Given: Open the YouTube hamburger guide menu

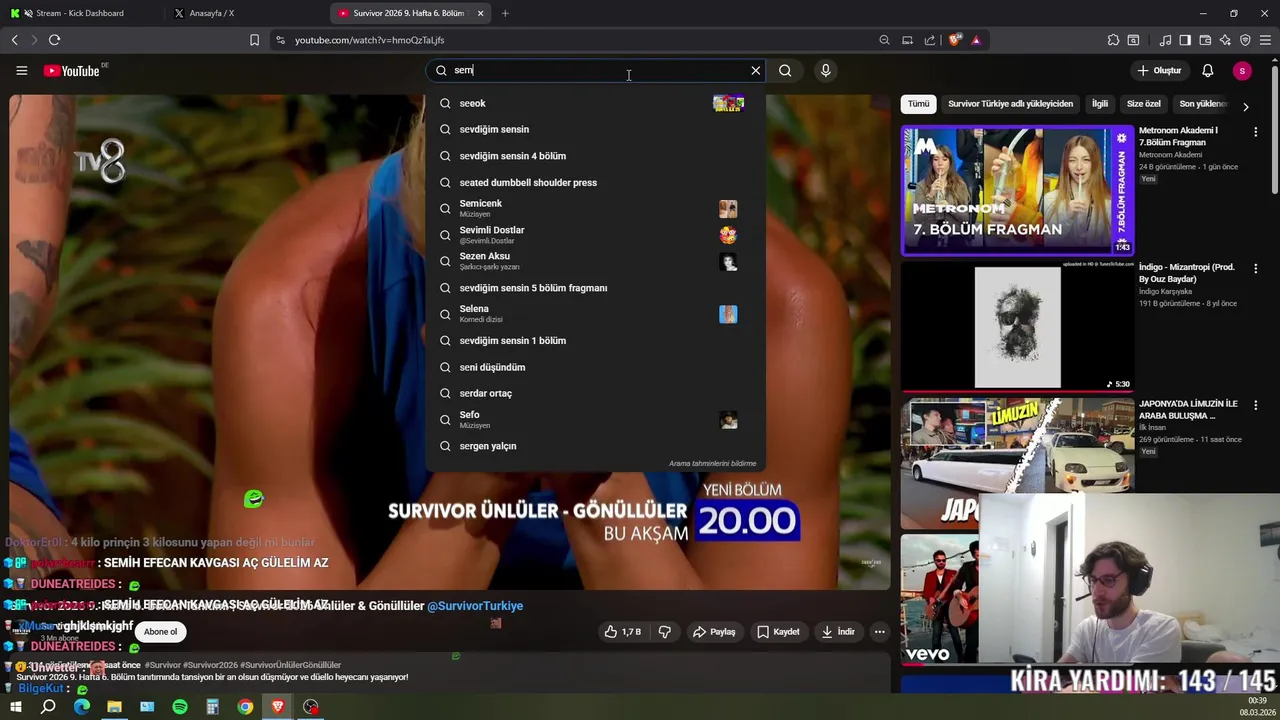Looking at the screenshot, I should click(x=21, y=71).
